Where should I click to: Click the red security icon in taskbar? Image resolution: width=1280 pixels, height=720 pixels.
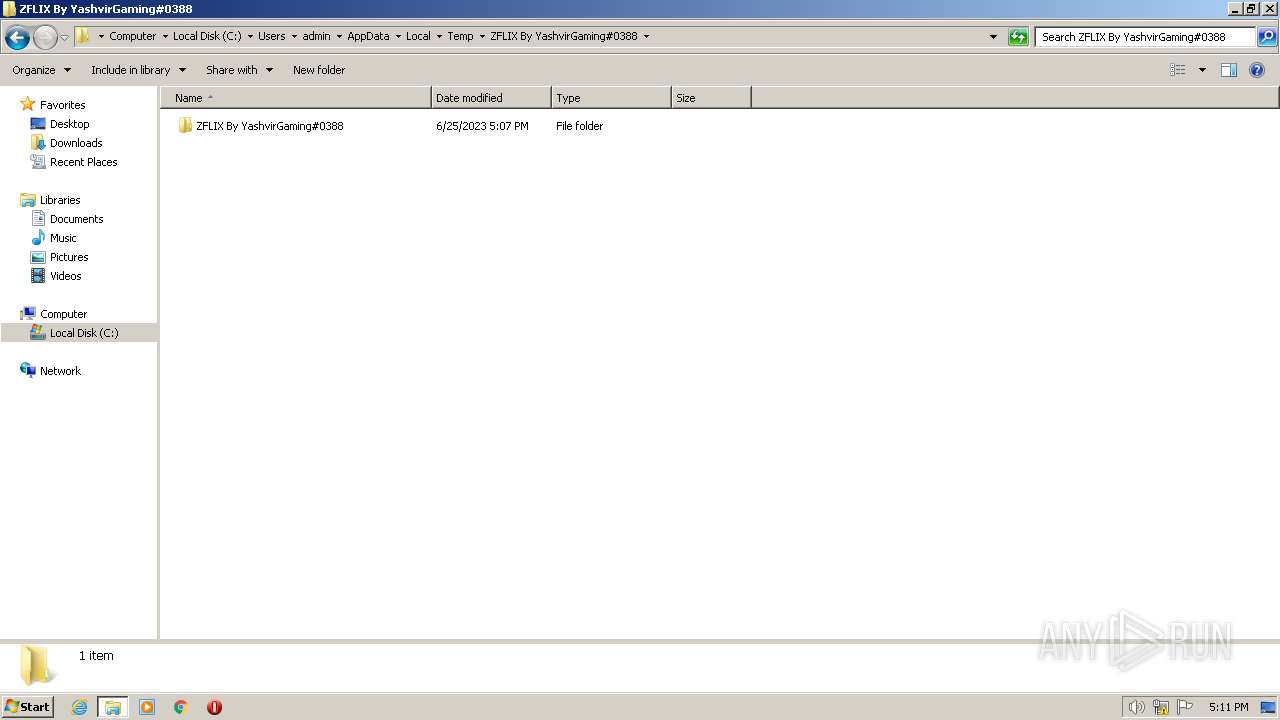tap(214, 707)
